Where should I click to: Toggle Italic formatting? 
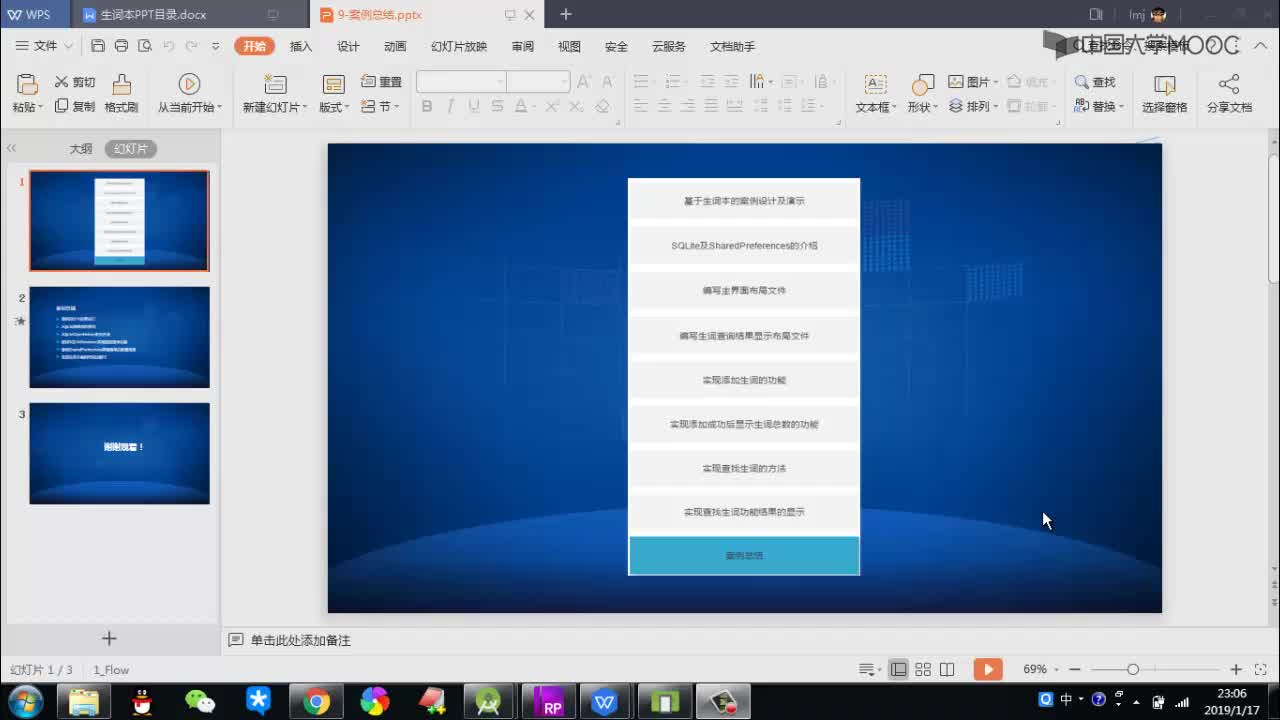pos(450,106)
